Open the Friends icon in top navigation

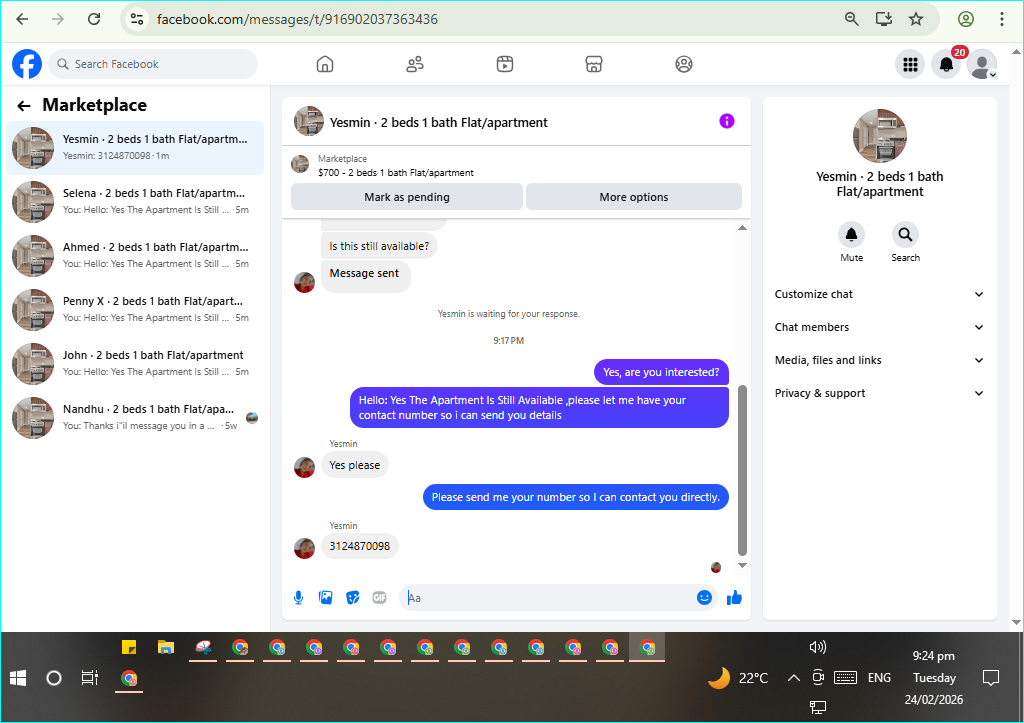(415, 64)
